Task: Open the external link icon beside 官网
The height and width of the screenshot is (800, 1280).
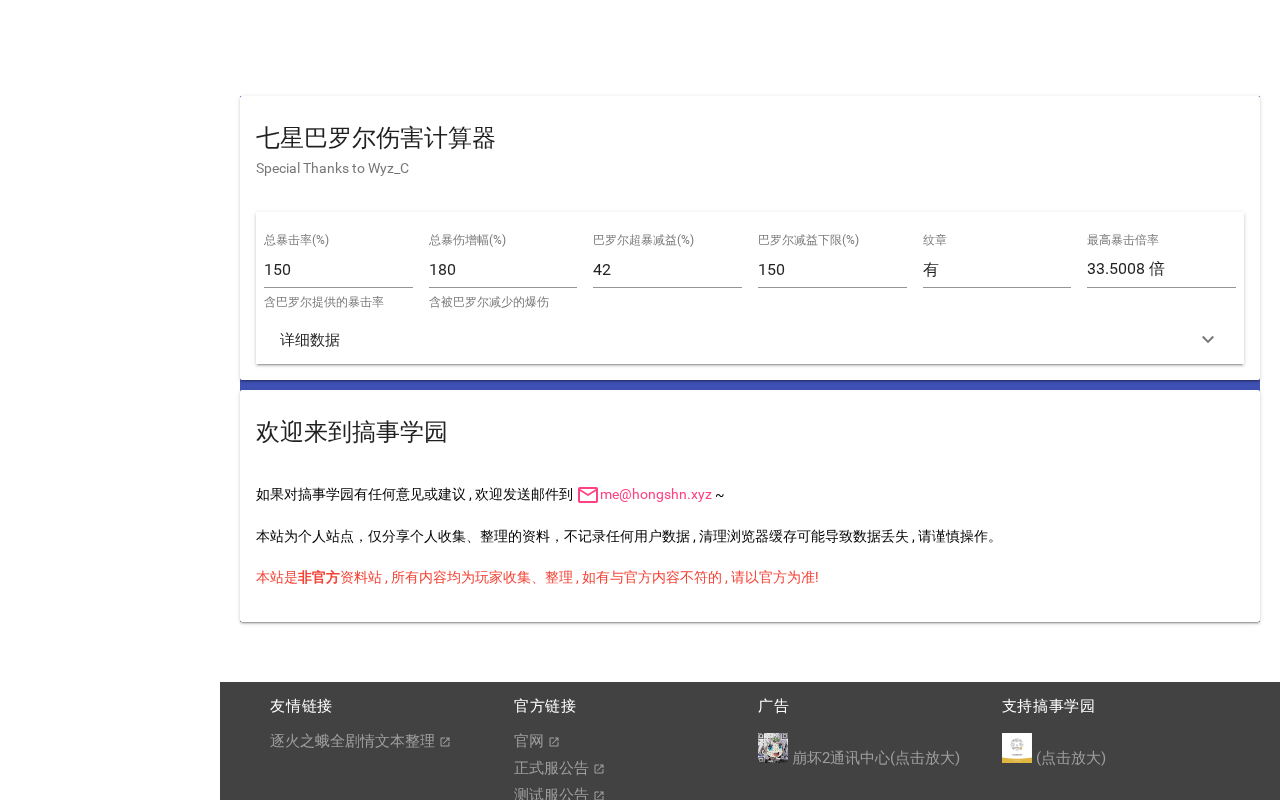Action: point(554,742)
